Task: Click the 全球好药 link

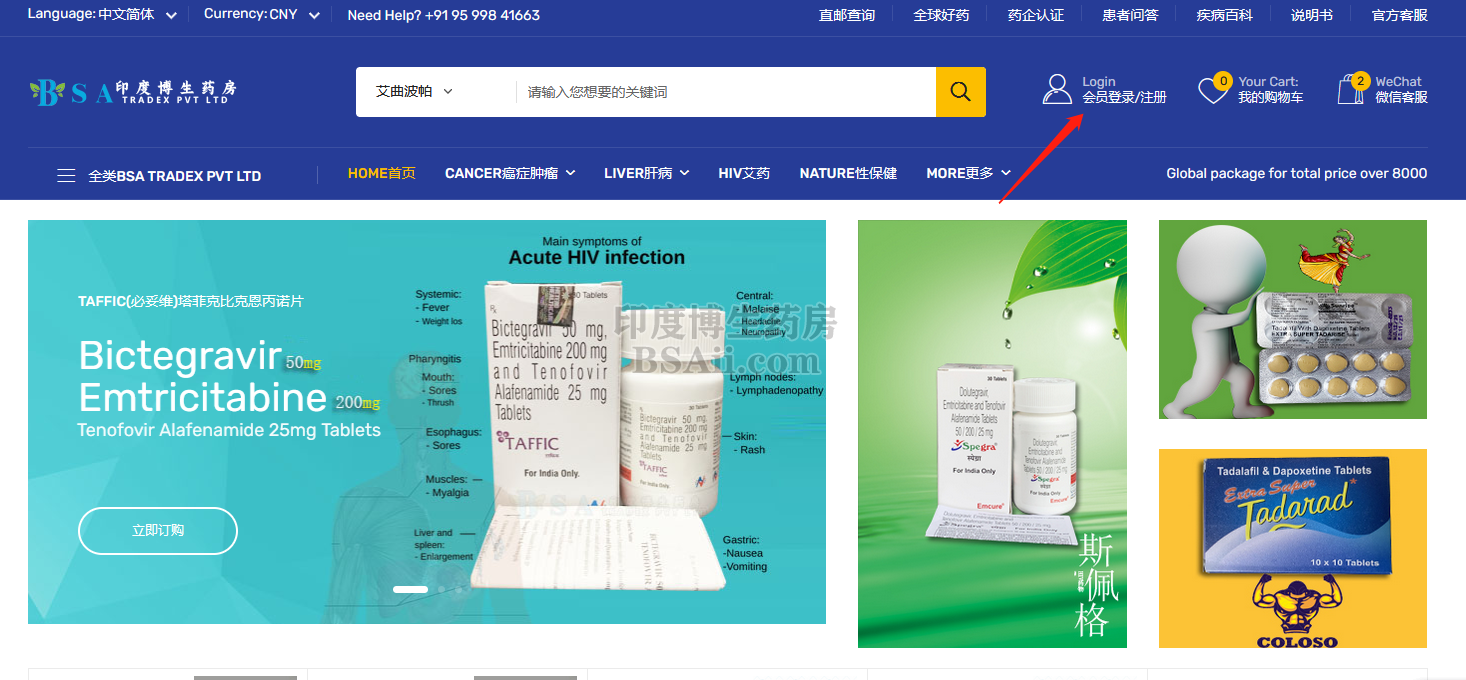Action: [x=941, y=15]
